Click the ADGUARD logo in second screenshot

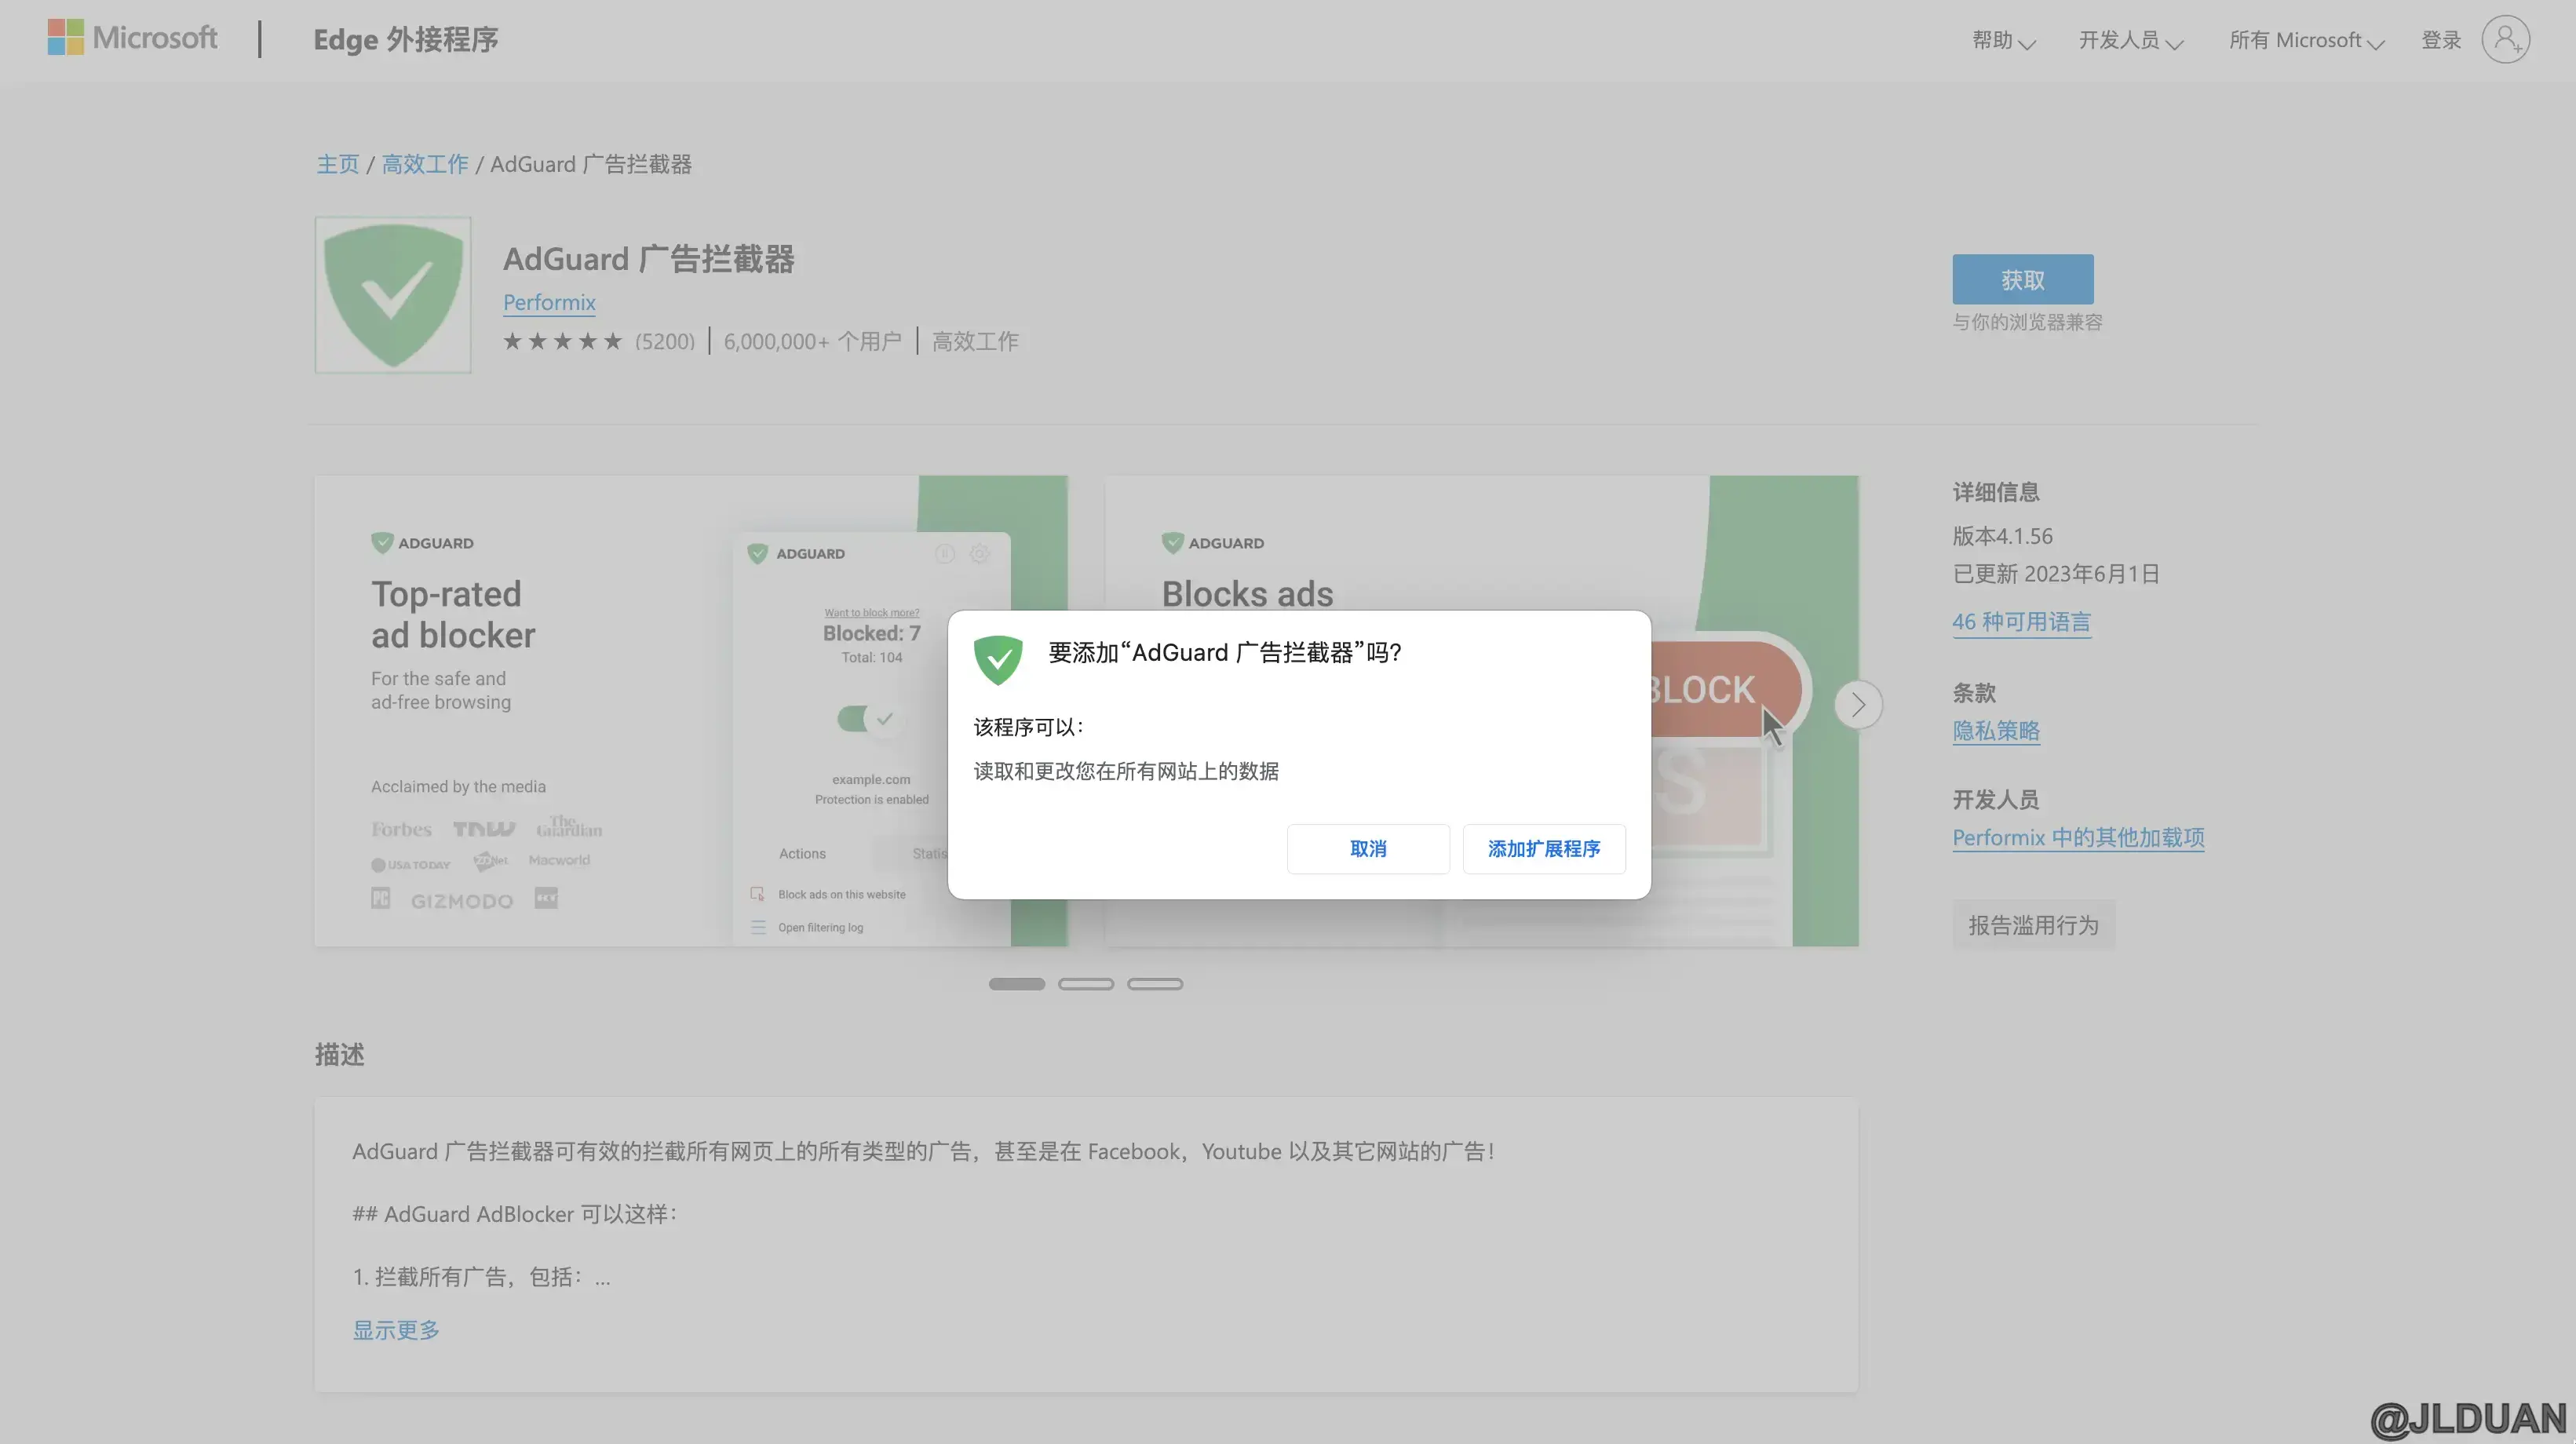click(x=1212, y=543)
